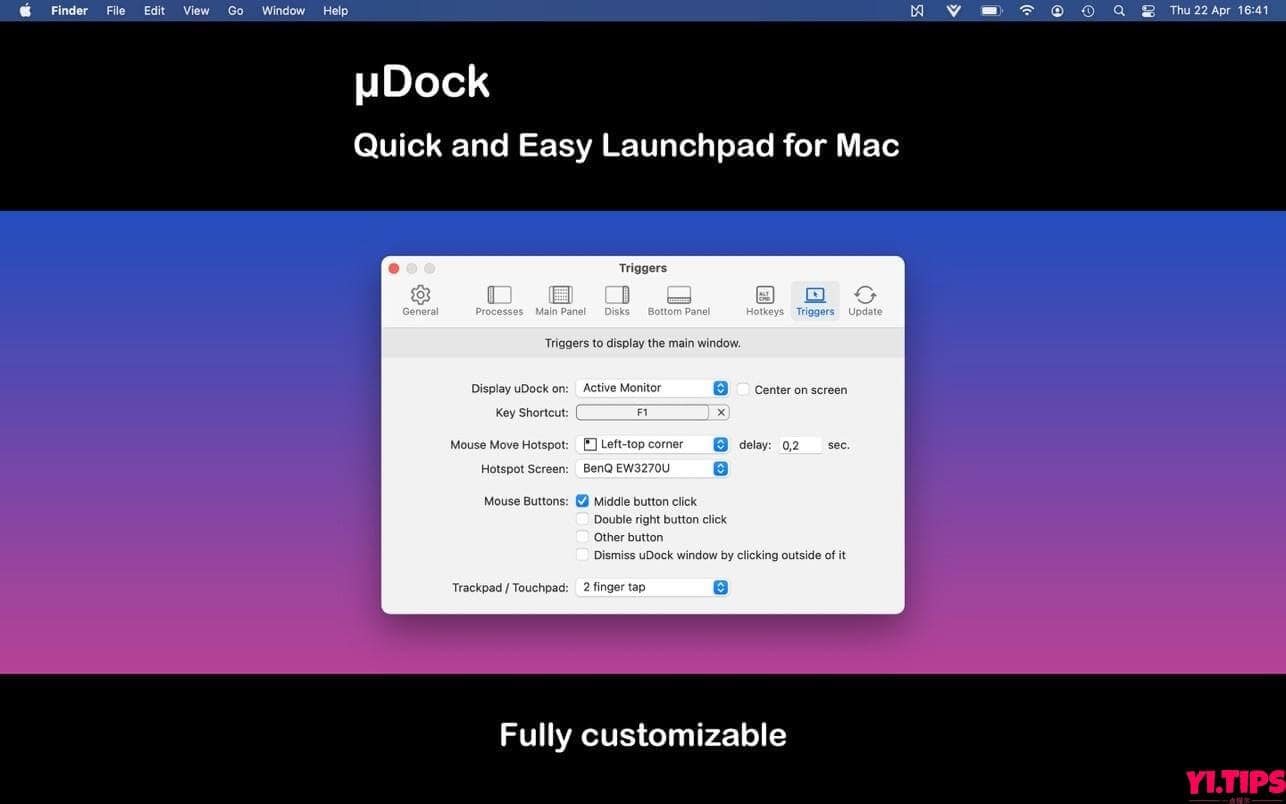Viewport: 1286px width, 804px height.
Task: Select the Triggers pane icon
Action: click(x=814, y=297)
